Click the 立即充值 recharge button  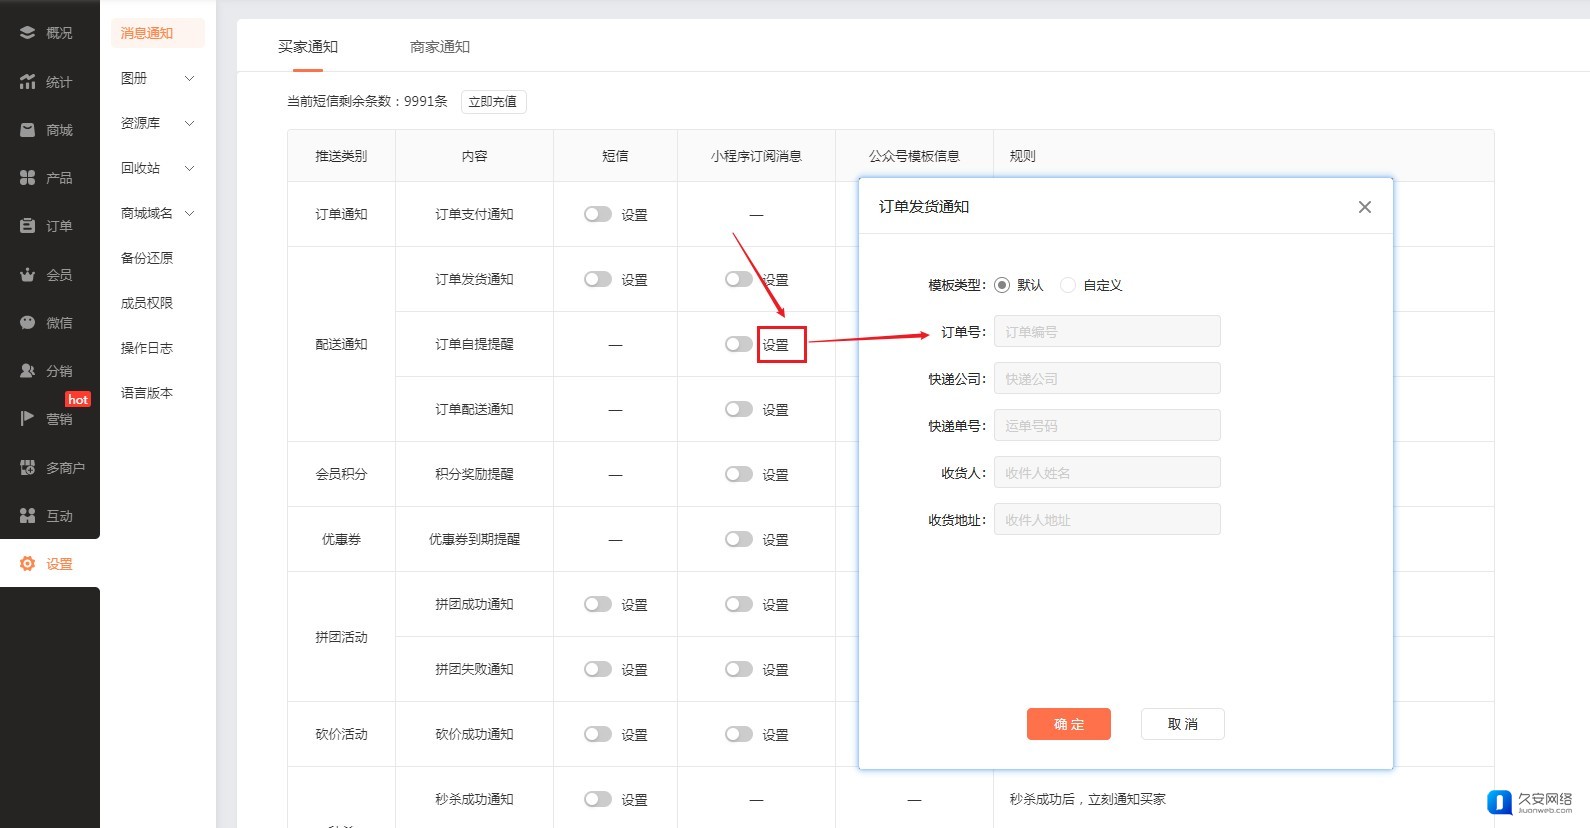tap(493, 102)
